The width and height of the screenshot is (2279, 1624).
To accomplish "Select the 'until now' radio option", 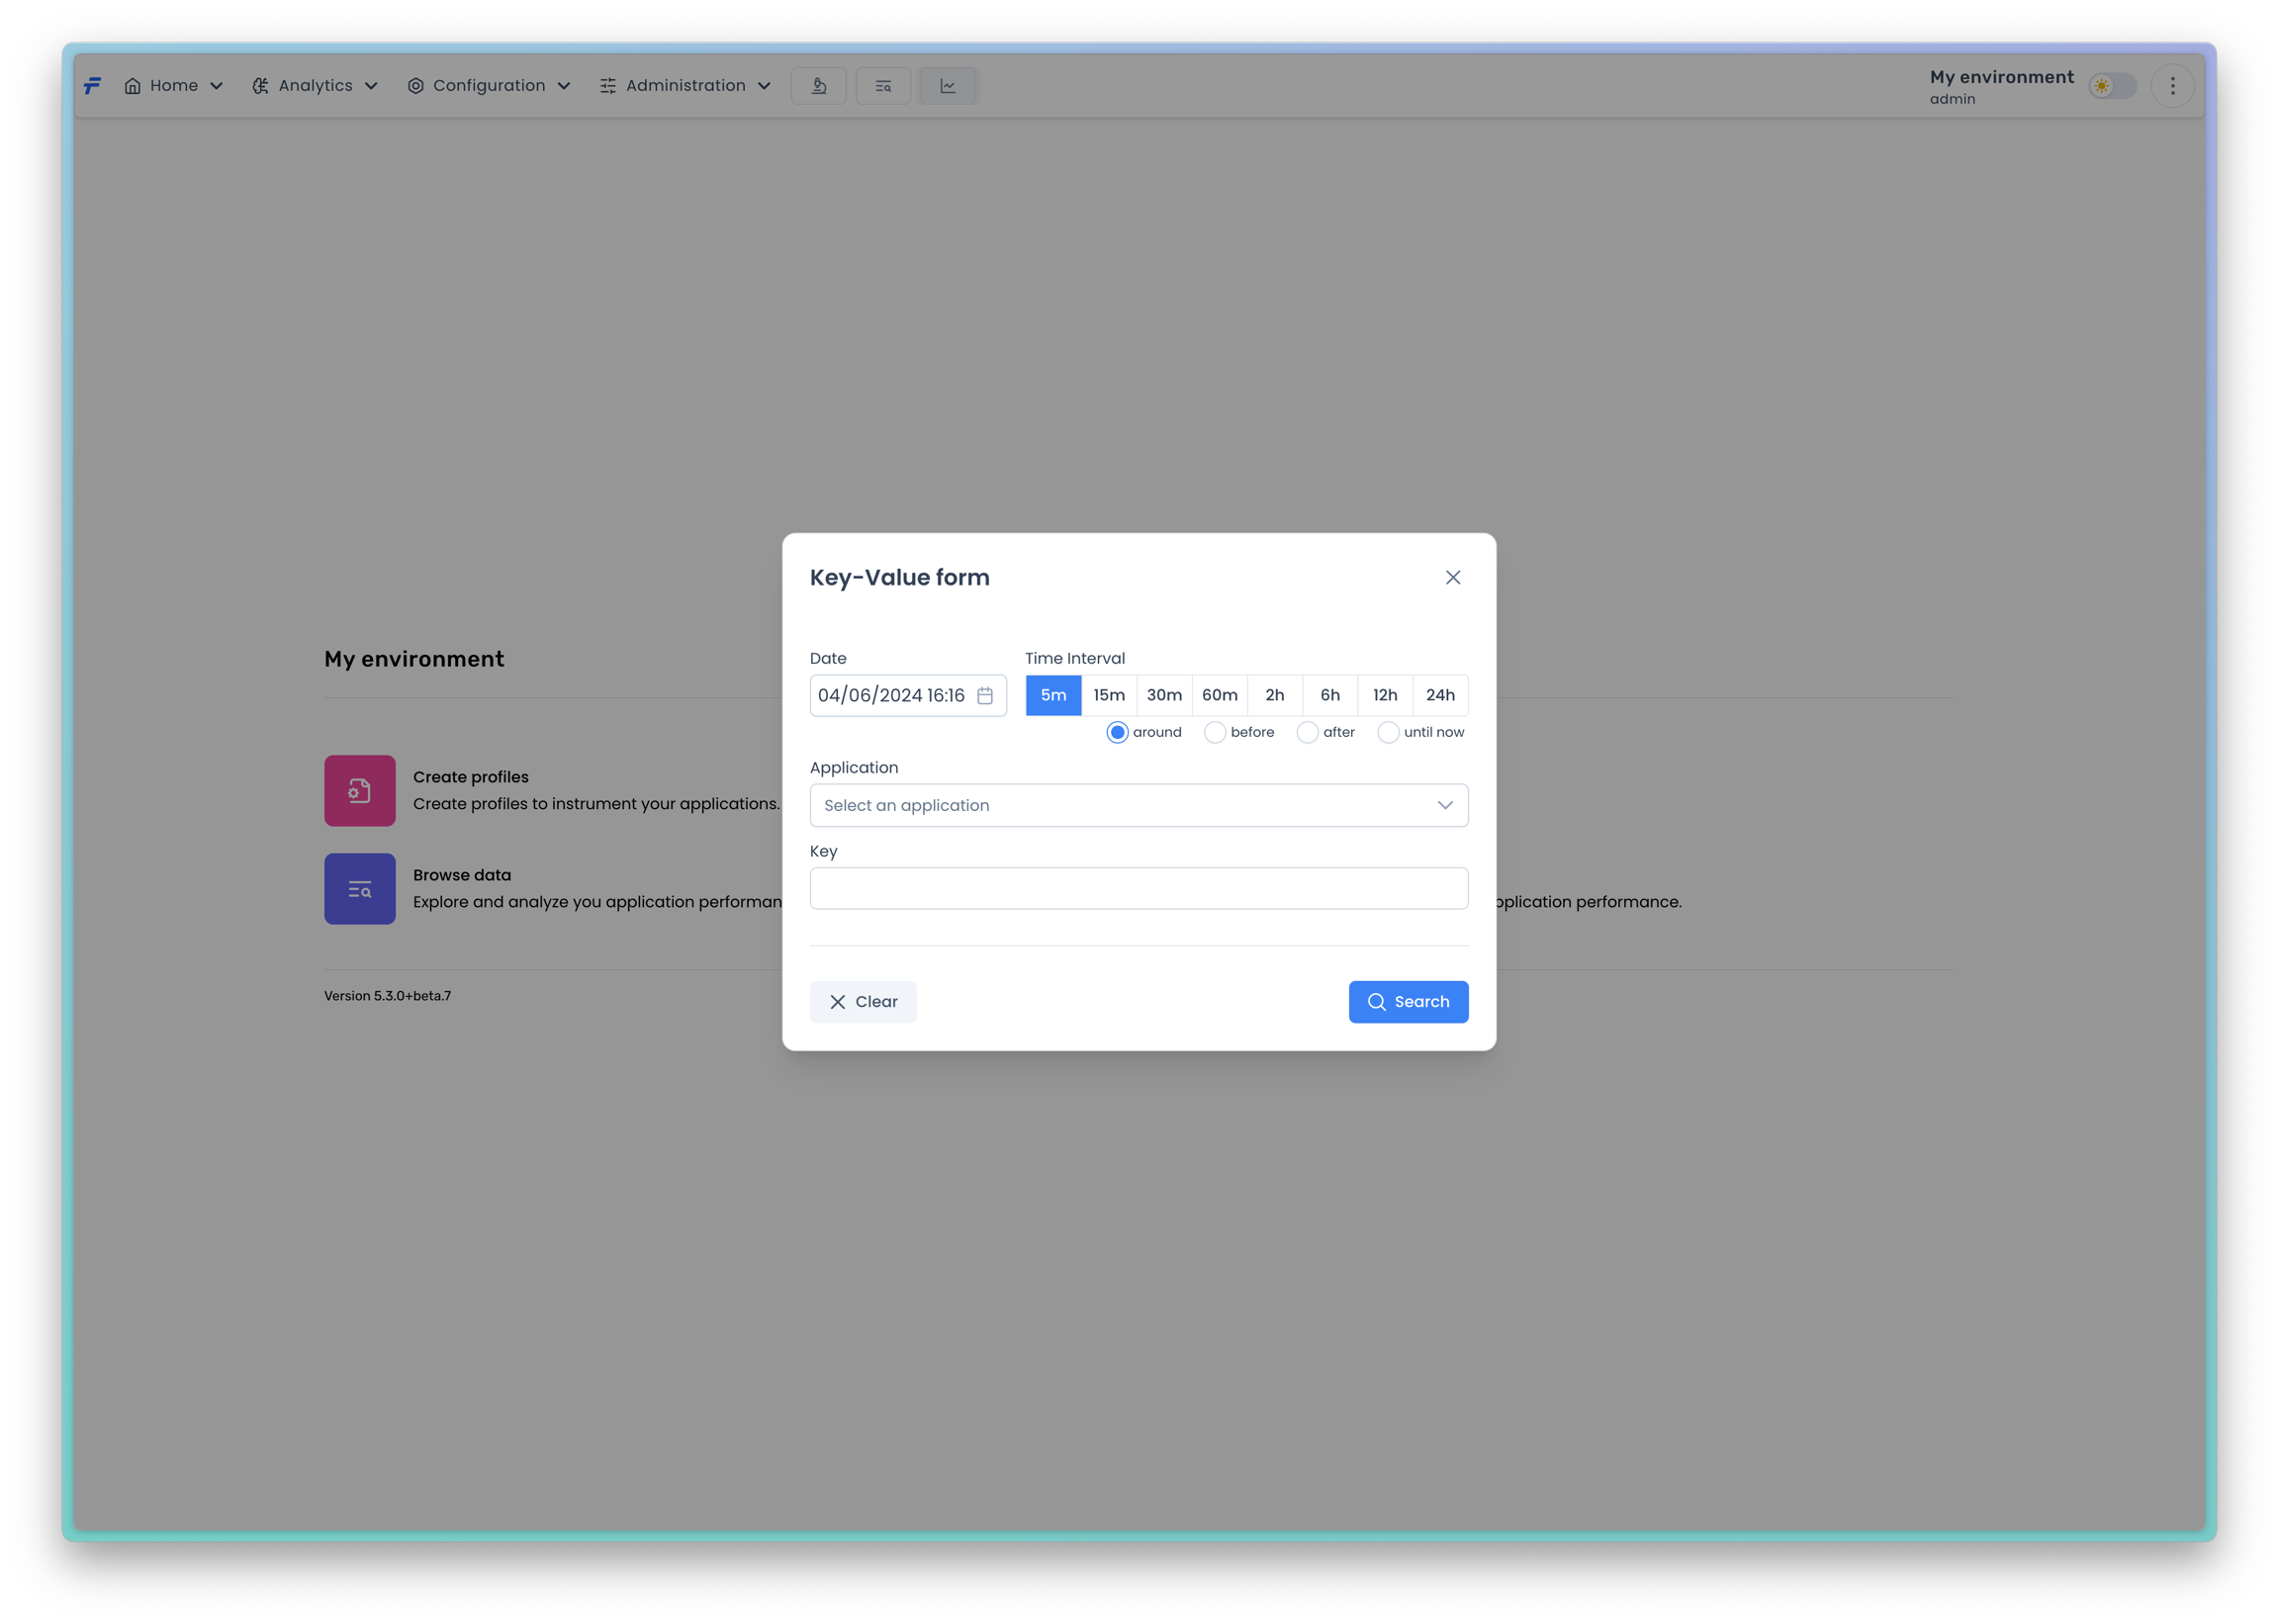I will pyautogui.click(x=1387, y=732).
